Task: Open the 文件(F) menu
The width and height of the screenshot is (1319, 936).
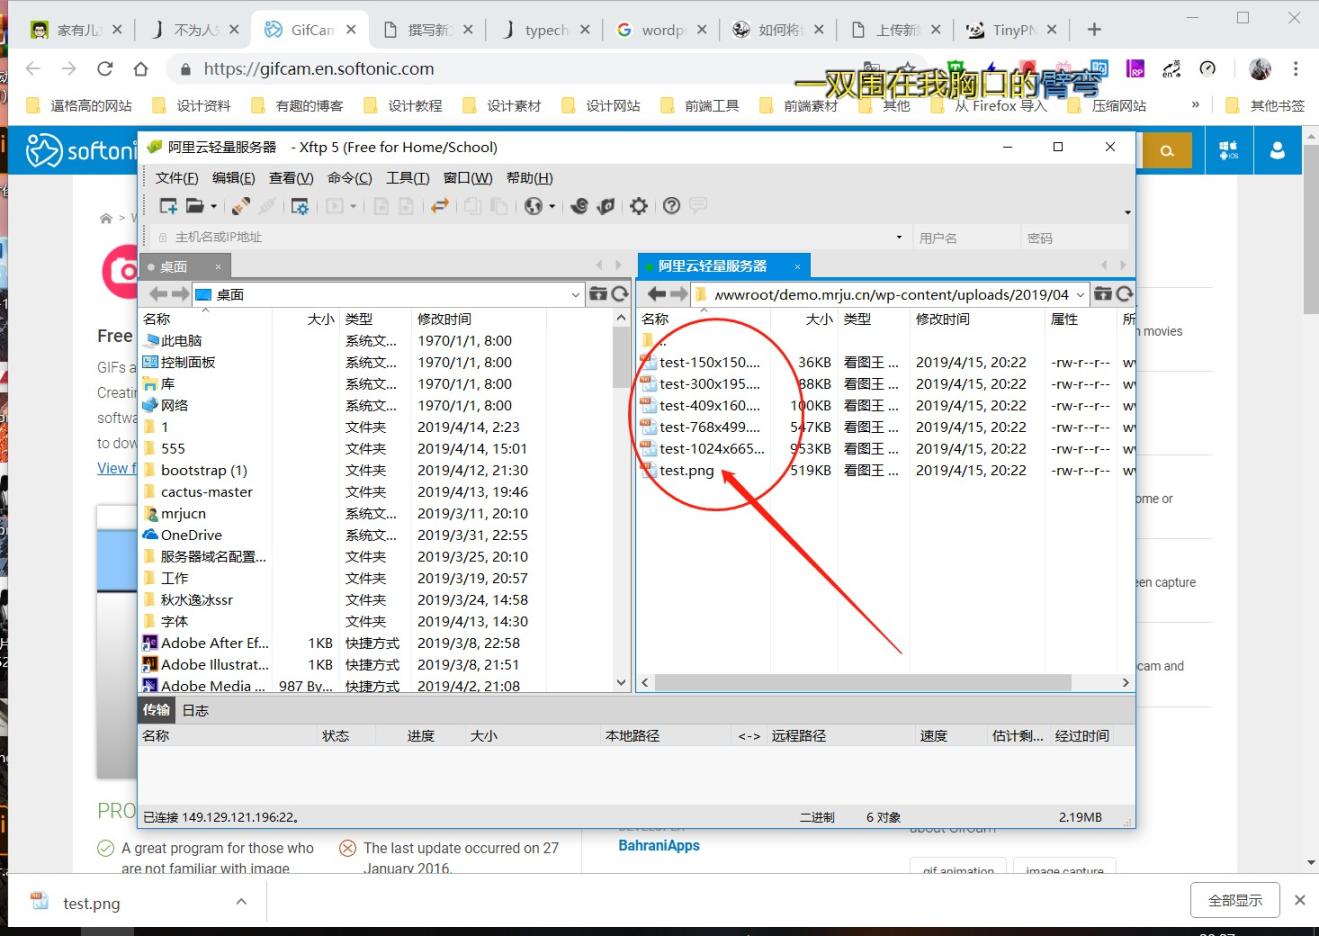Action: [x=176, y=178]
